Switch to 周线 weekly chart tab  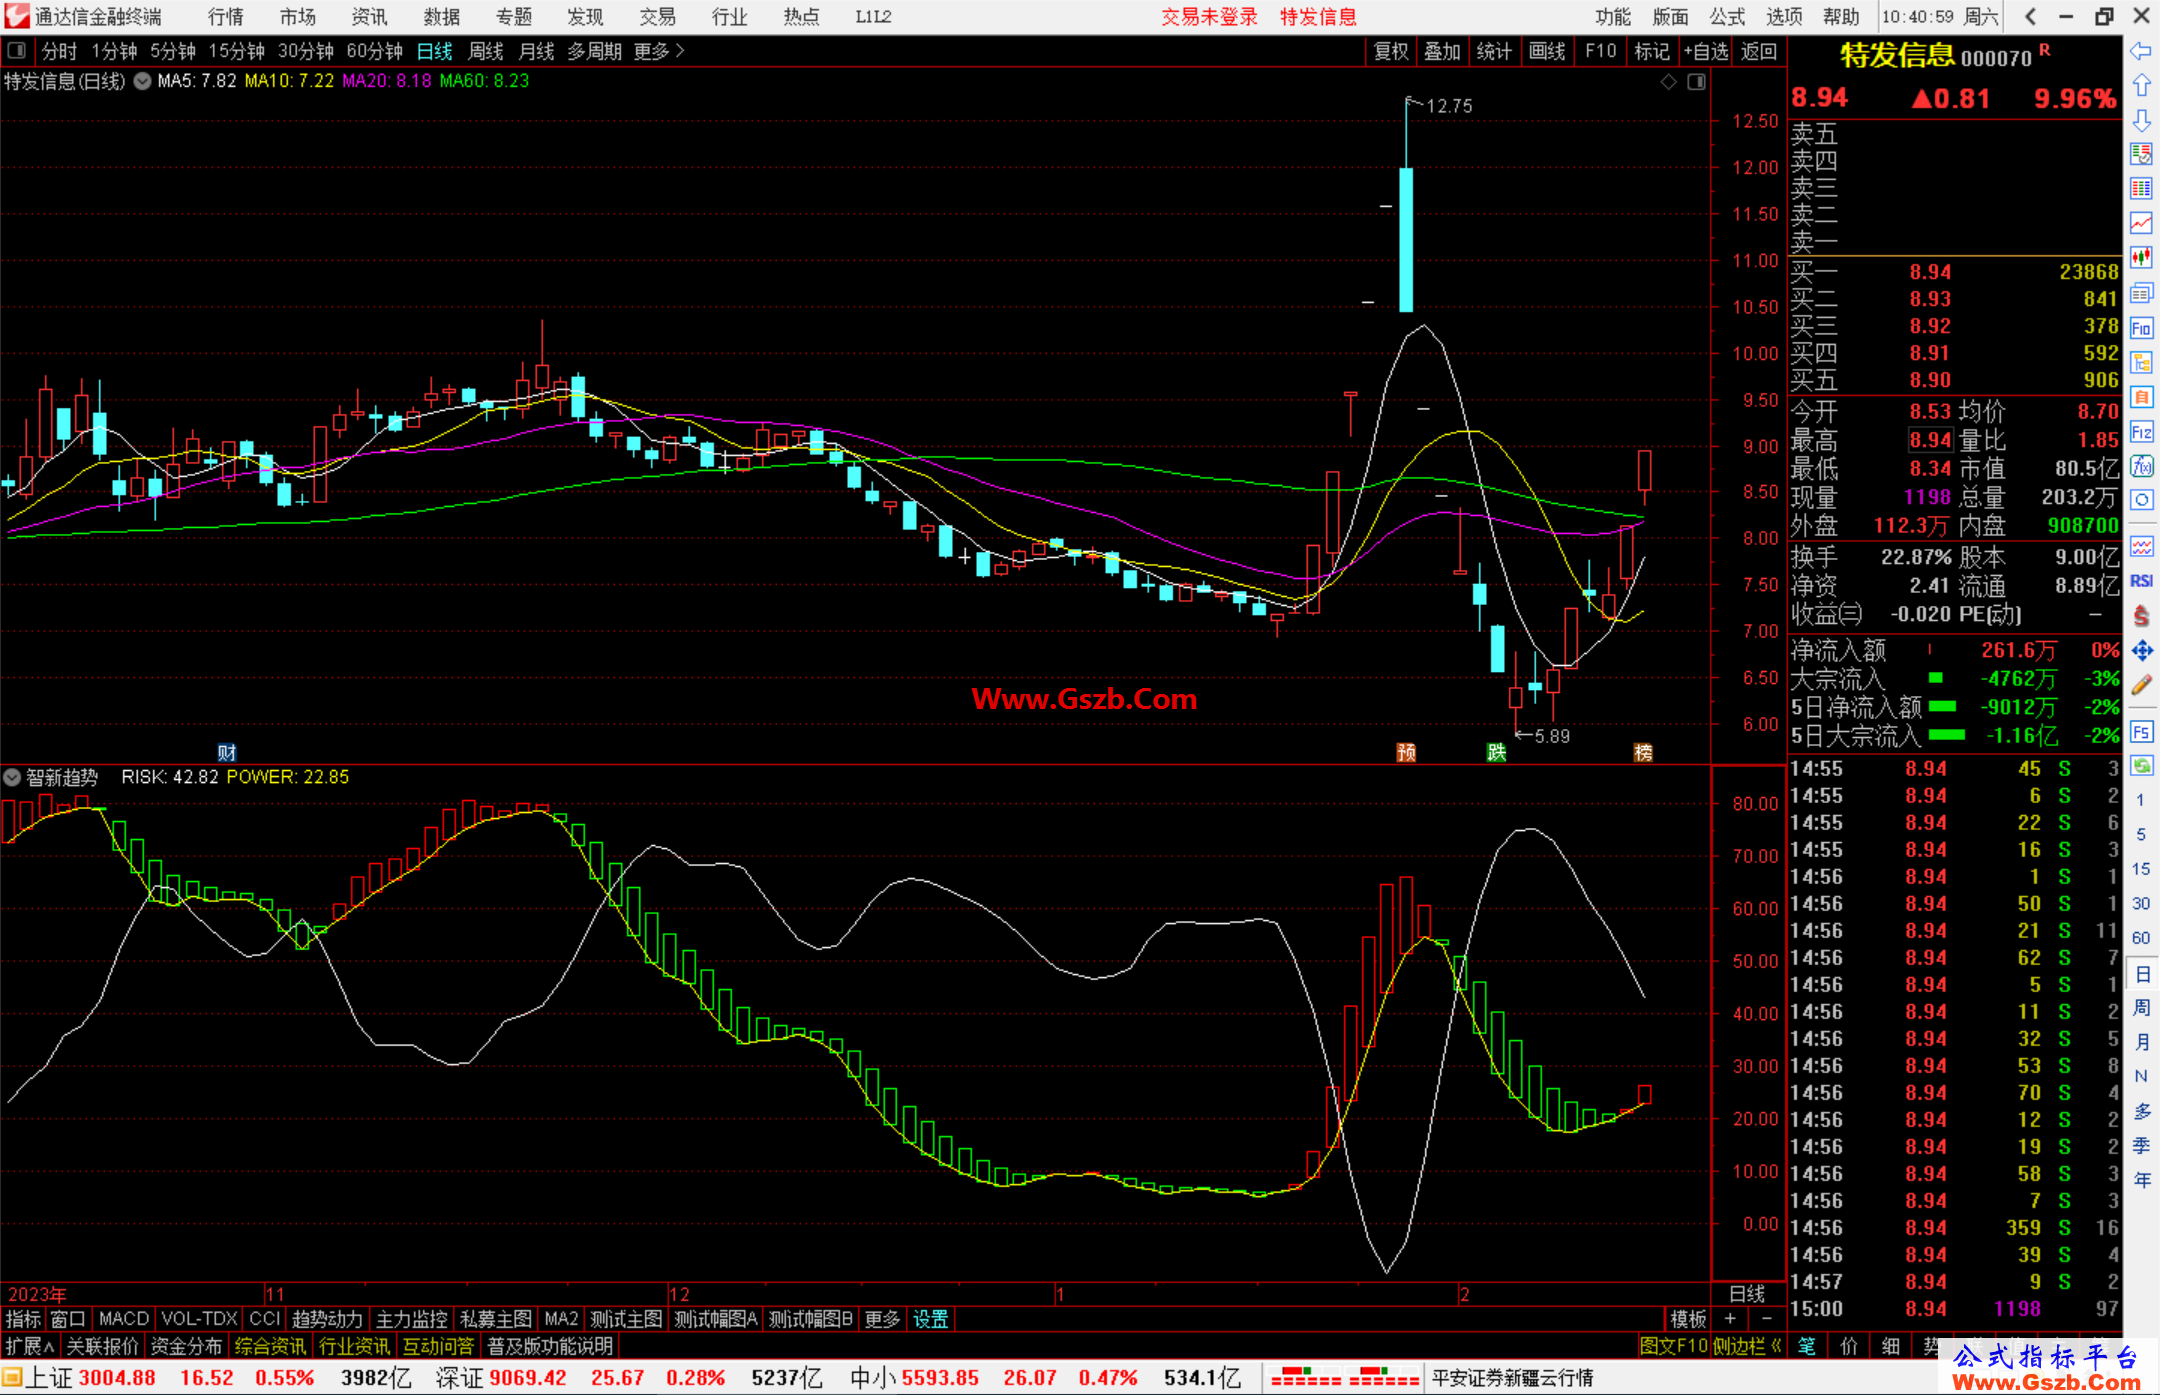tap(486, 51)
